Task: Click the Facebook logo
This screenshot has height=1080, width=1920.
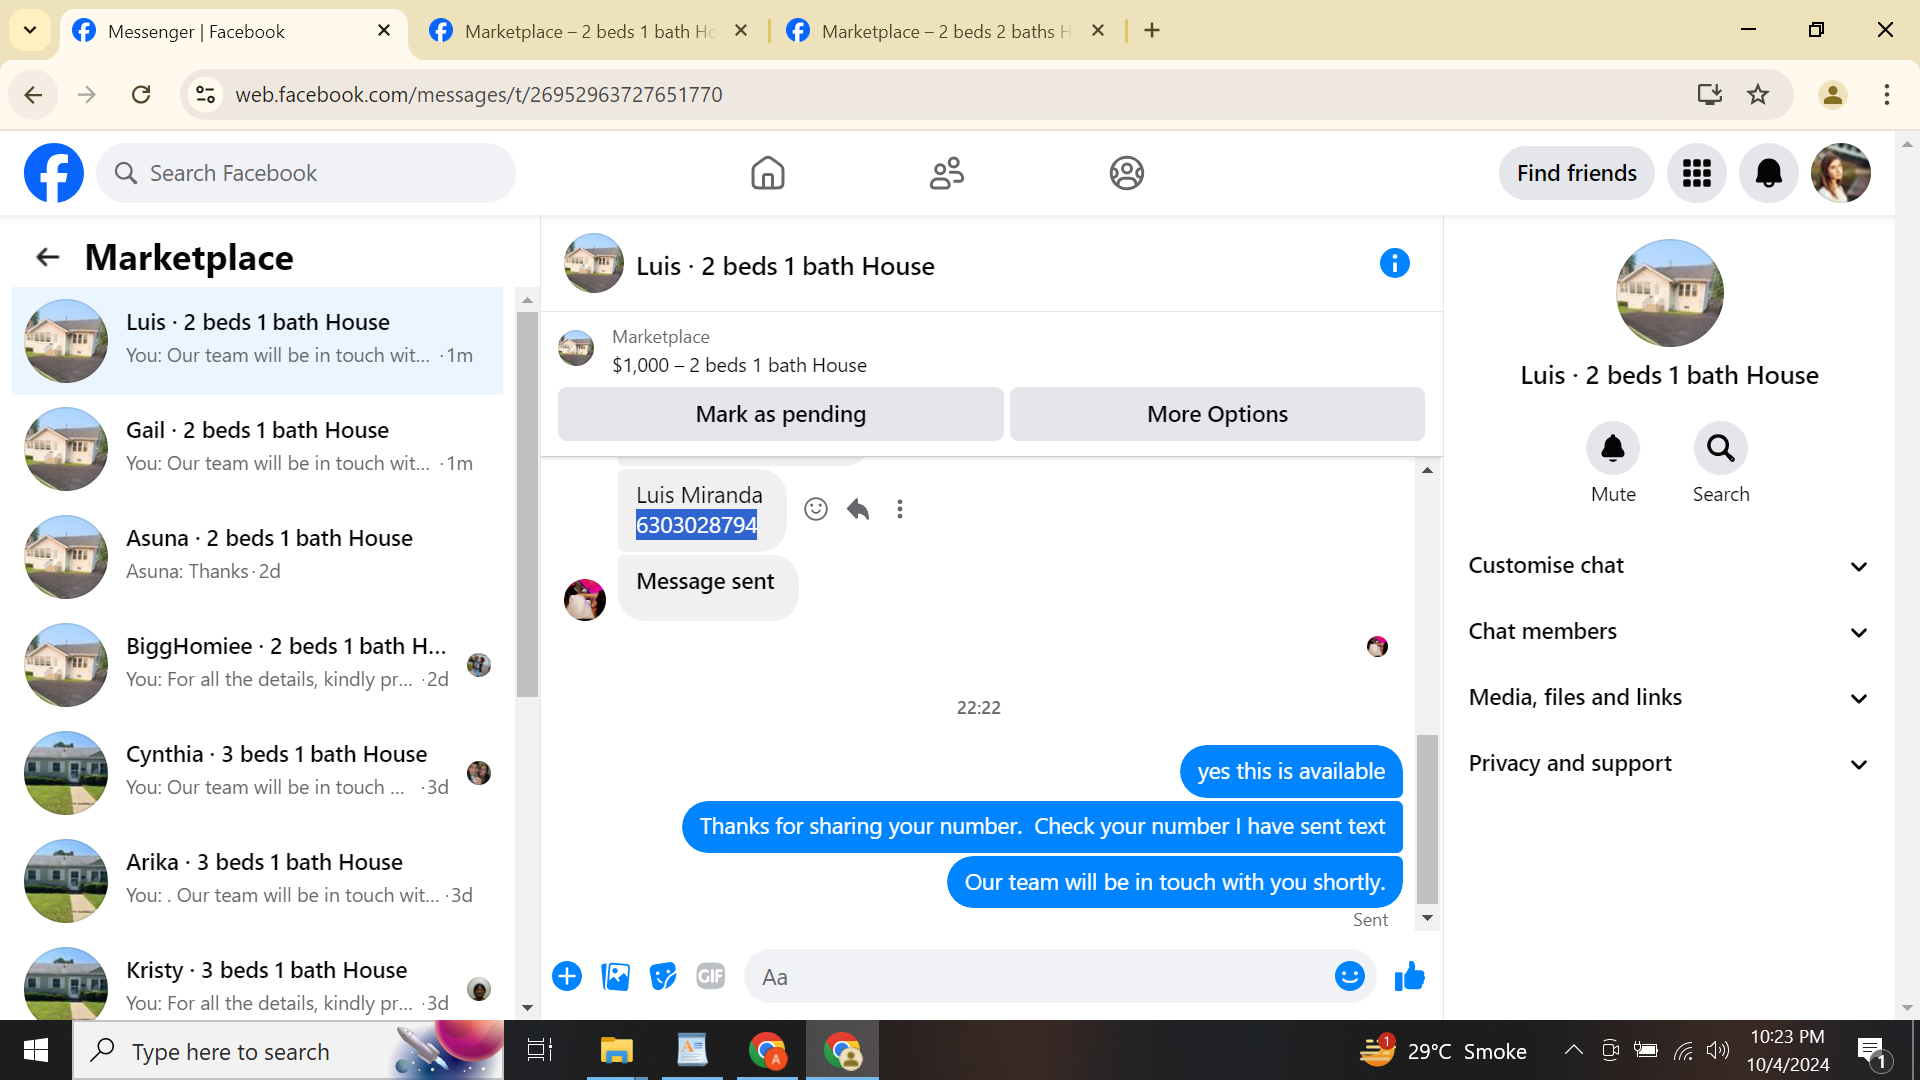Action: coord(54,173)
